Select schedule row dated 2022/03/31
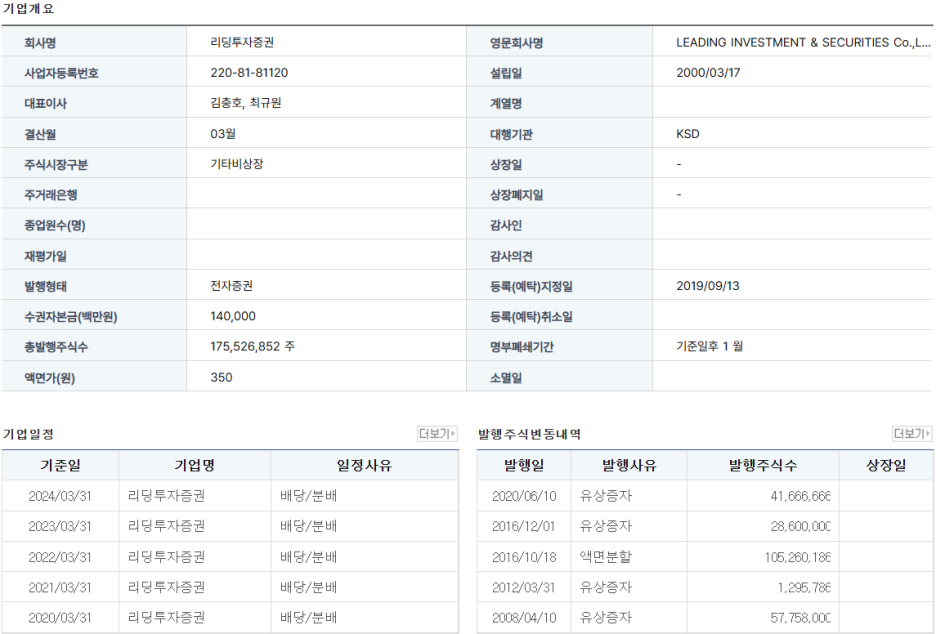936x634 pixels. click(230, 557)
